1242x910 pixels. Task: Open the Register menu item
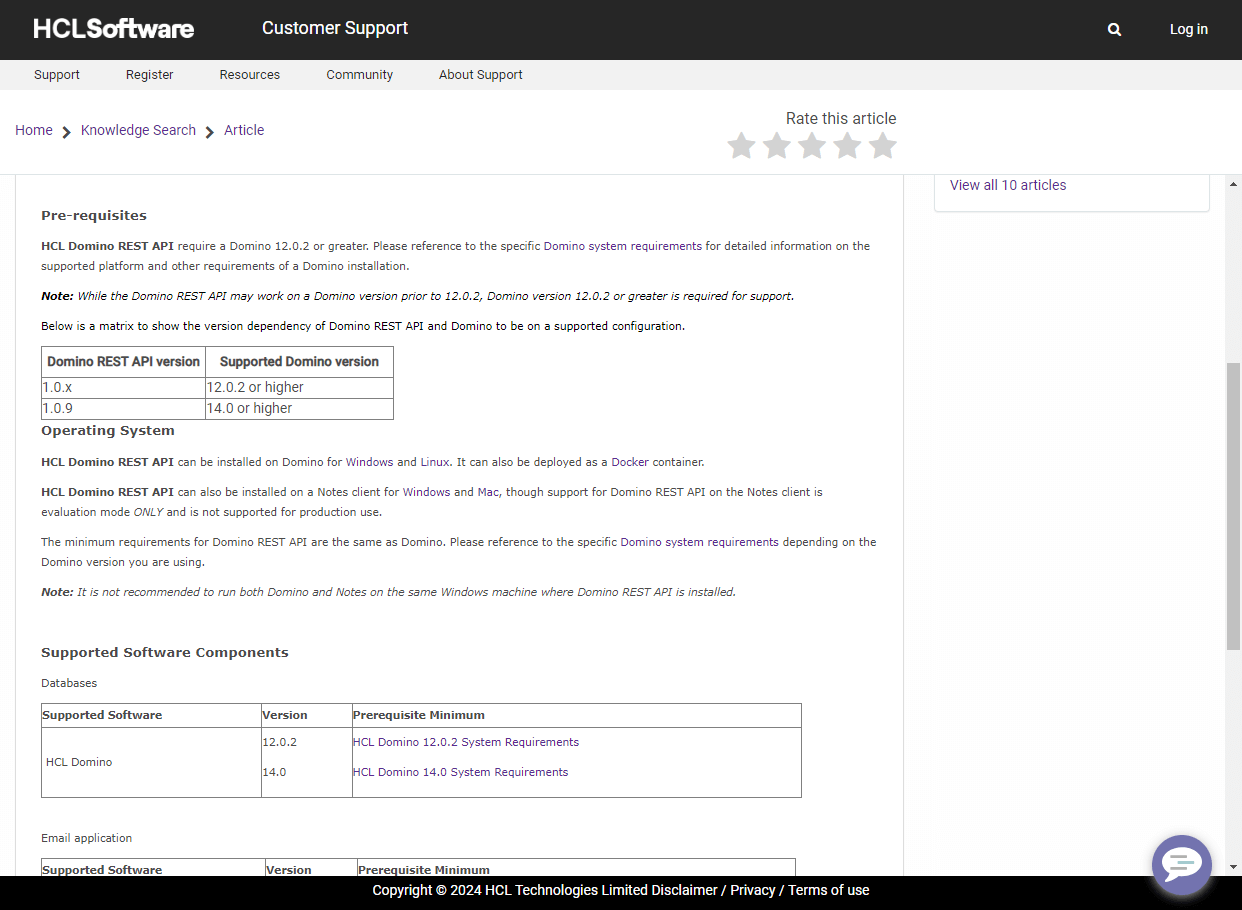150,75
